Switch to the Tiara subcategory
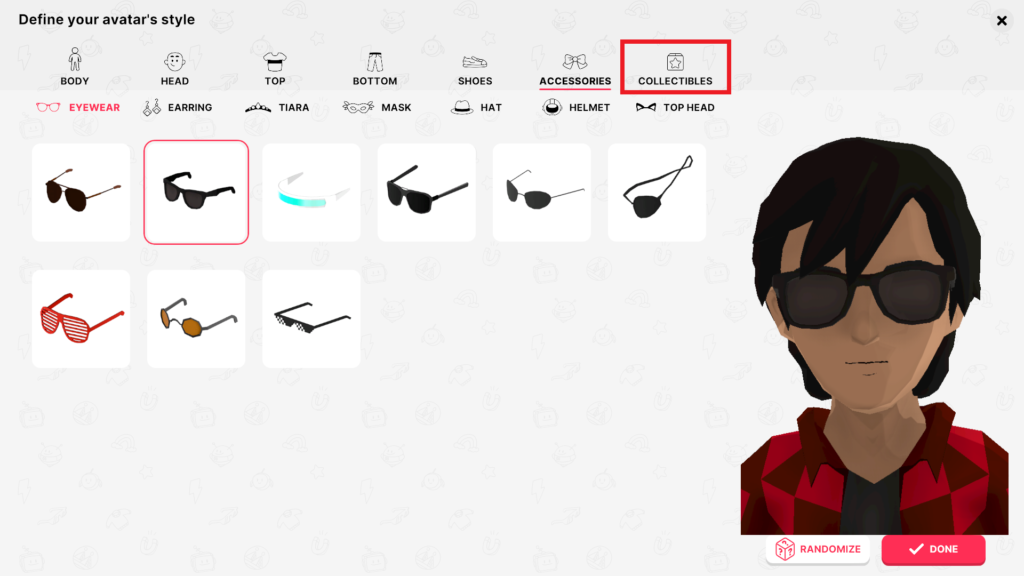 click(277, 107)
